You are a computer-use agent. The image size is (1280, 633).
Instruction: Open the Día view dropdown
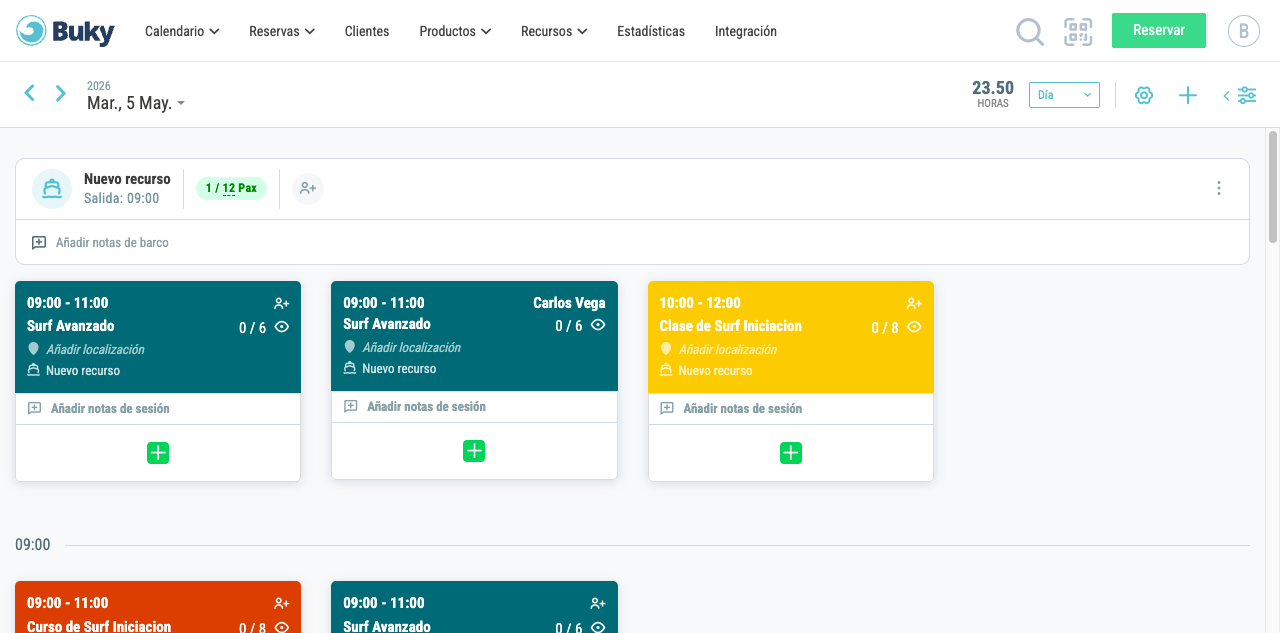point(1064,95)
